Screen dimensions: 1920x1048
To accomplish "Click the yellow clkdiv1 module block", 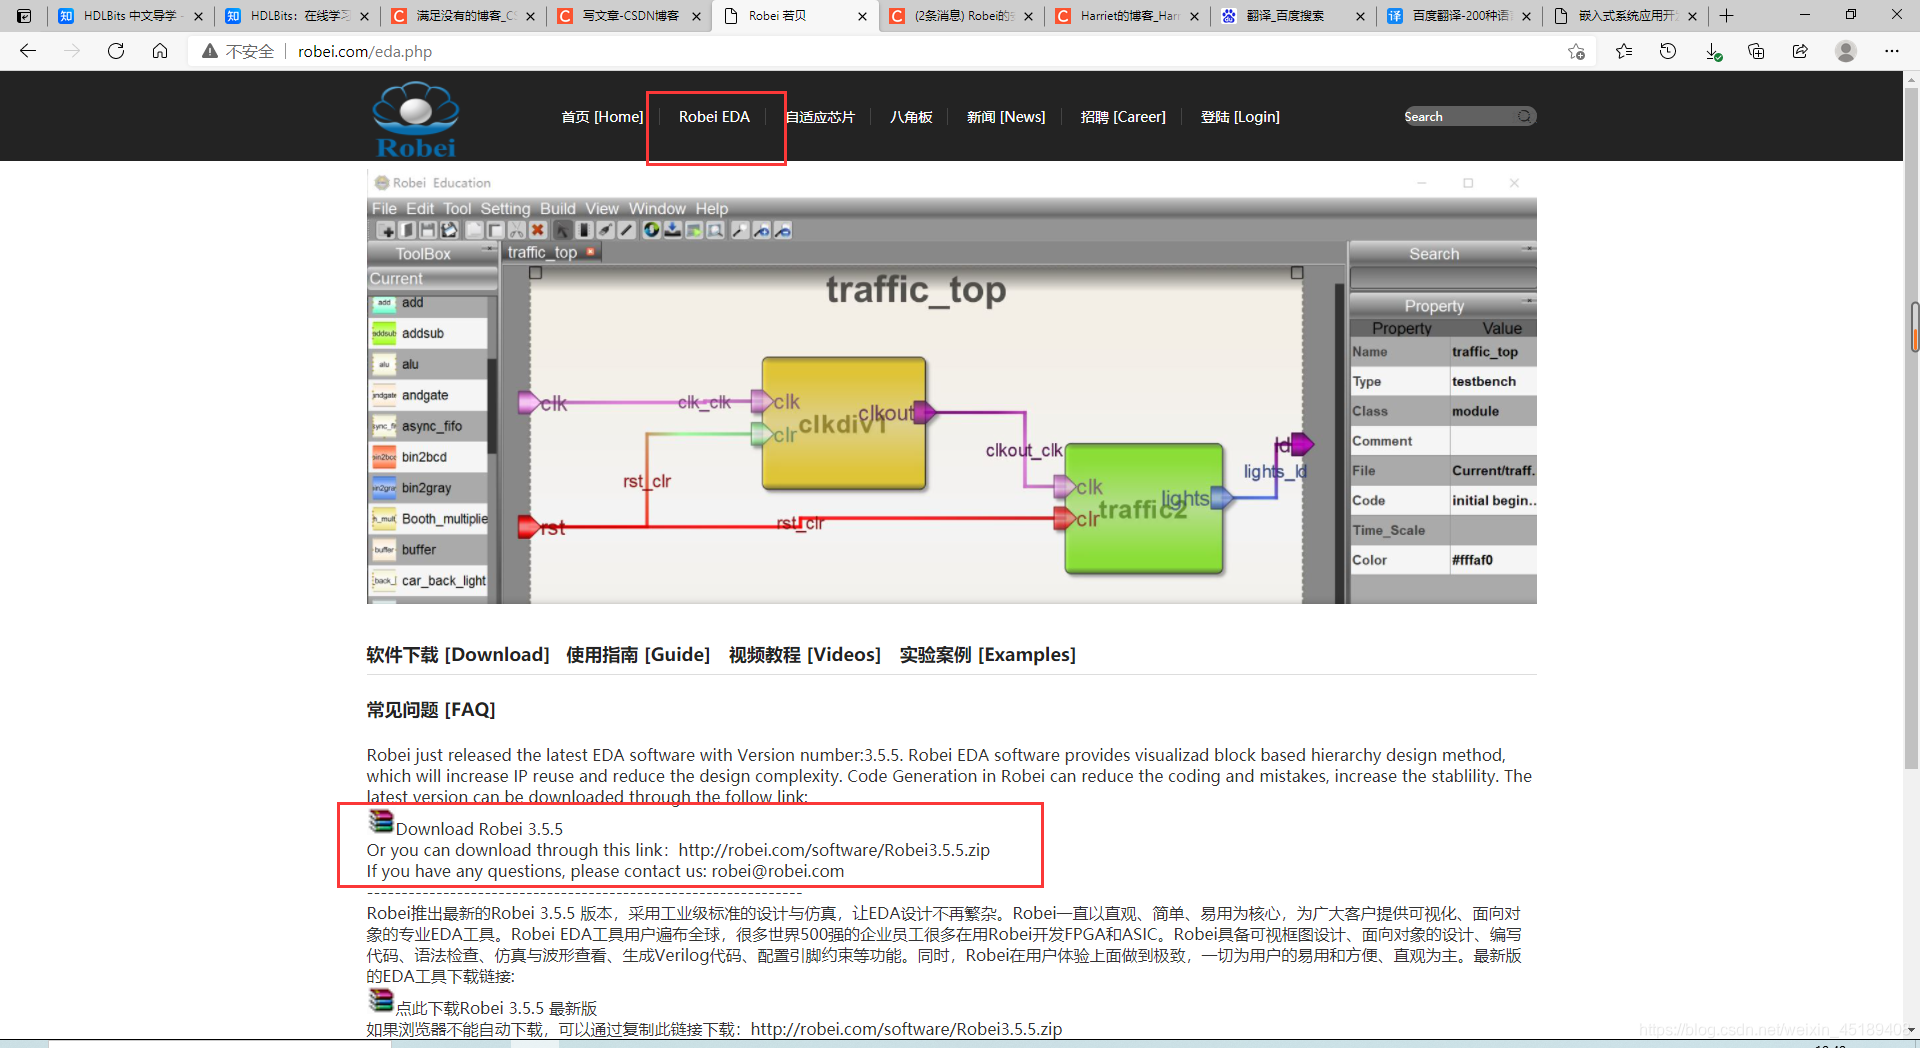I will click(x=844, y=424).
